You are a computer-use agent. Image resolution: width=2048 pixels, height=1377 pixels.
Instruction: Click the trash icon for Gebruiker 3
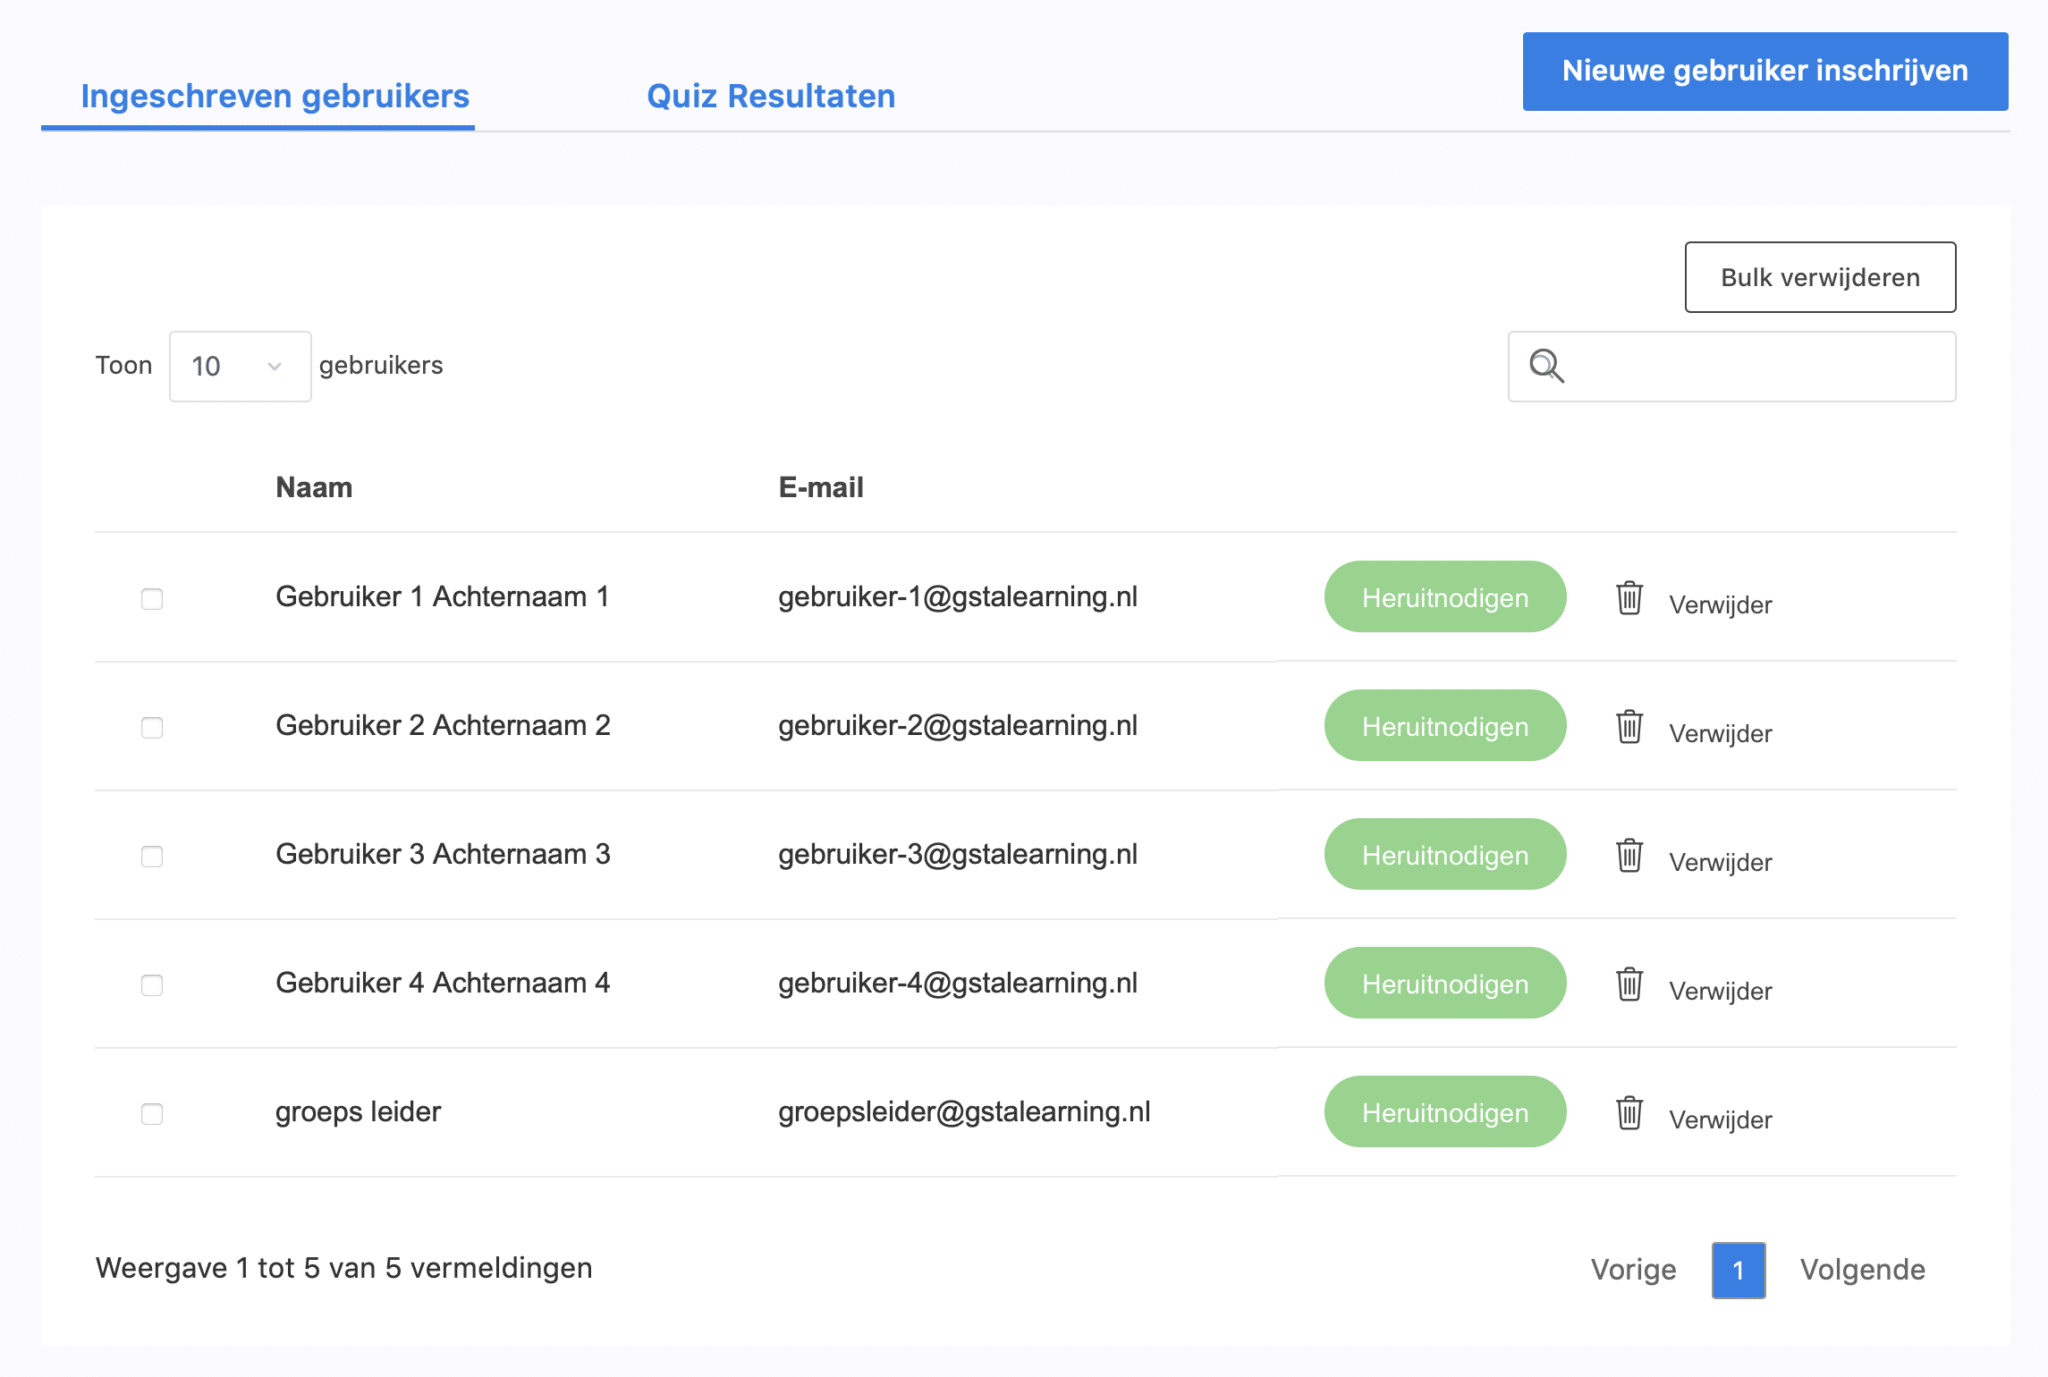[1629, 855]
